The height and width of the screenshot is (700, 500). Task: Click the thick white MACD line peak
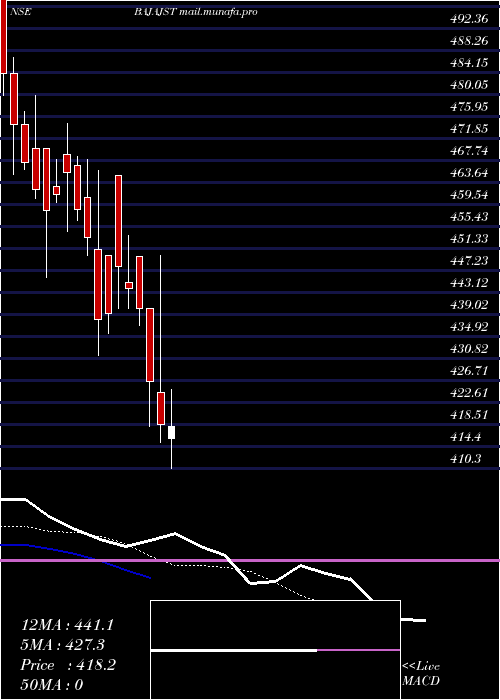(175, 533)
